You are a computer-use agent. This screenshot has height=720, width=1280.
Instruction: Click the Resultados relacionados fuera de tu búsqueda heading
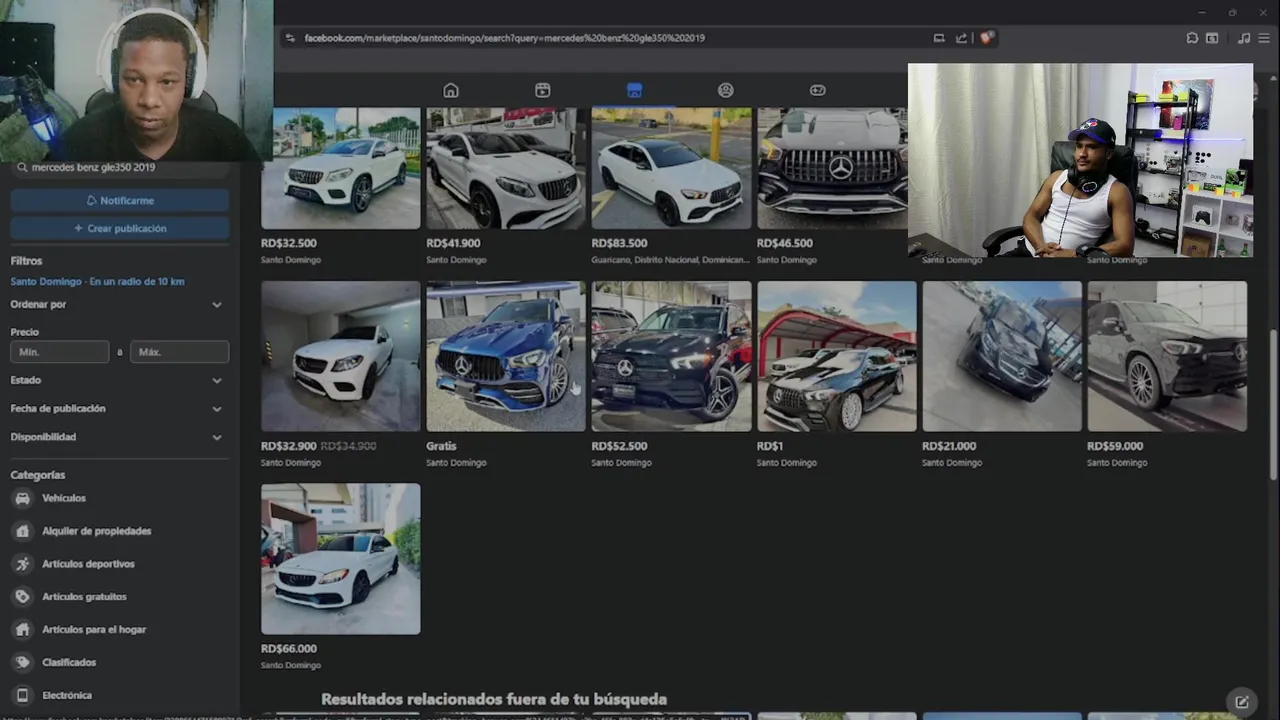click(494, 699)
